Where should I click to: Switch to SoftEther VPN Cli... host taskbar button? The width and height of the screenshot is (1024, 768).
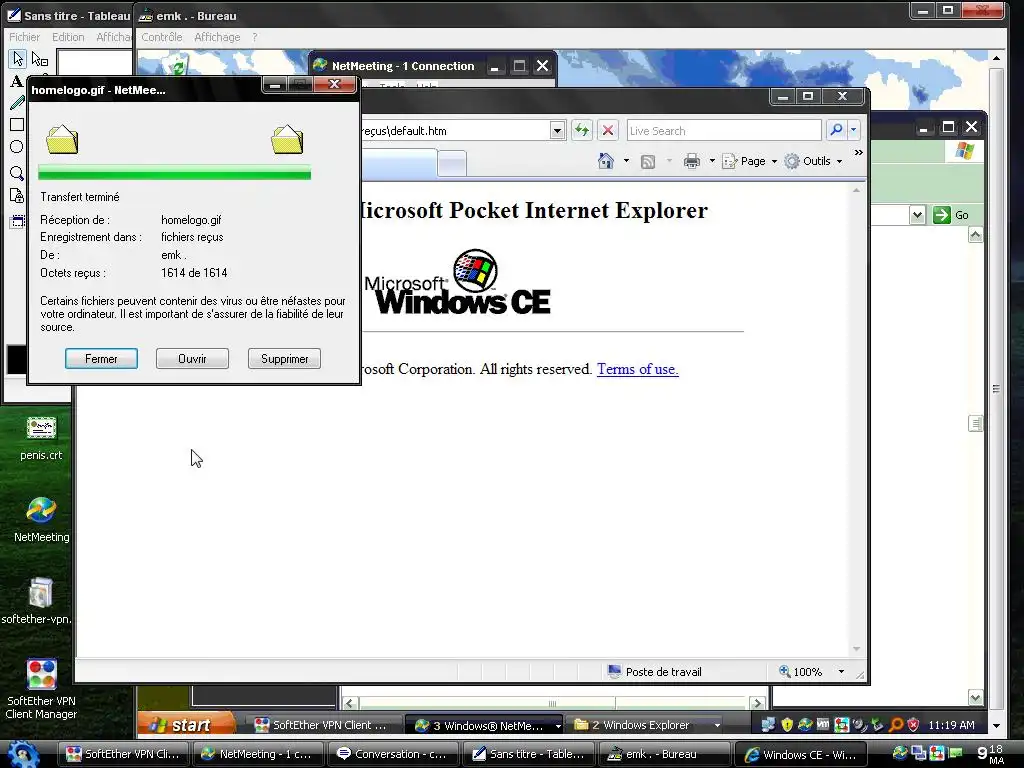pyautogui.click(x=124, y=754)
